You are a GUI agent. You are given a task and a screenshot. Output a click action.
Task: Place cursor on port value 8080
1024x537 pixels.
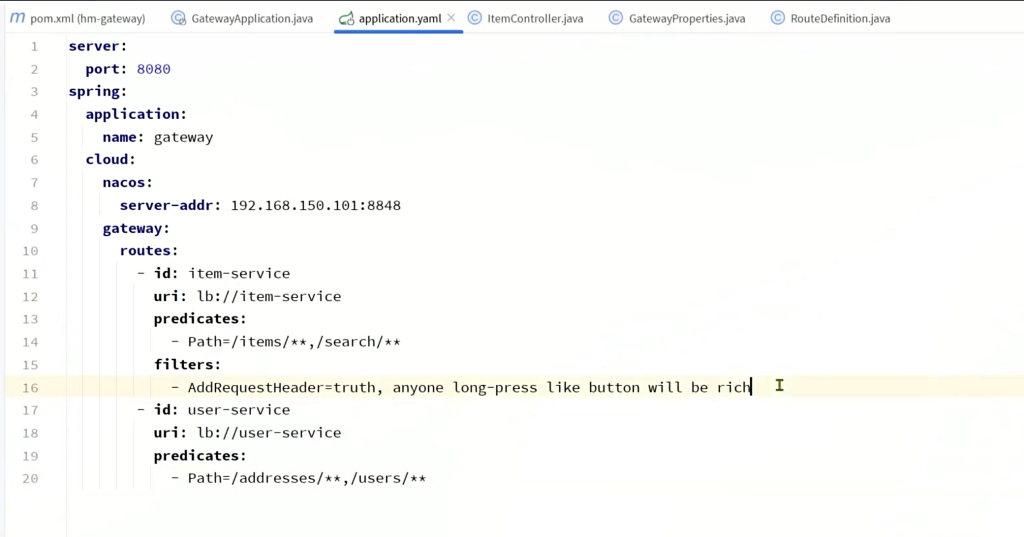pos(154,69)
